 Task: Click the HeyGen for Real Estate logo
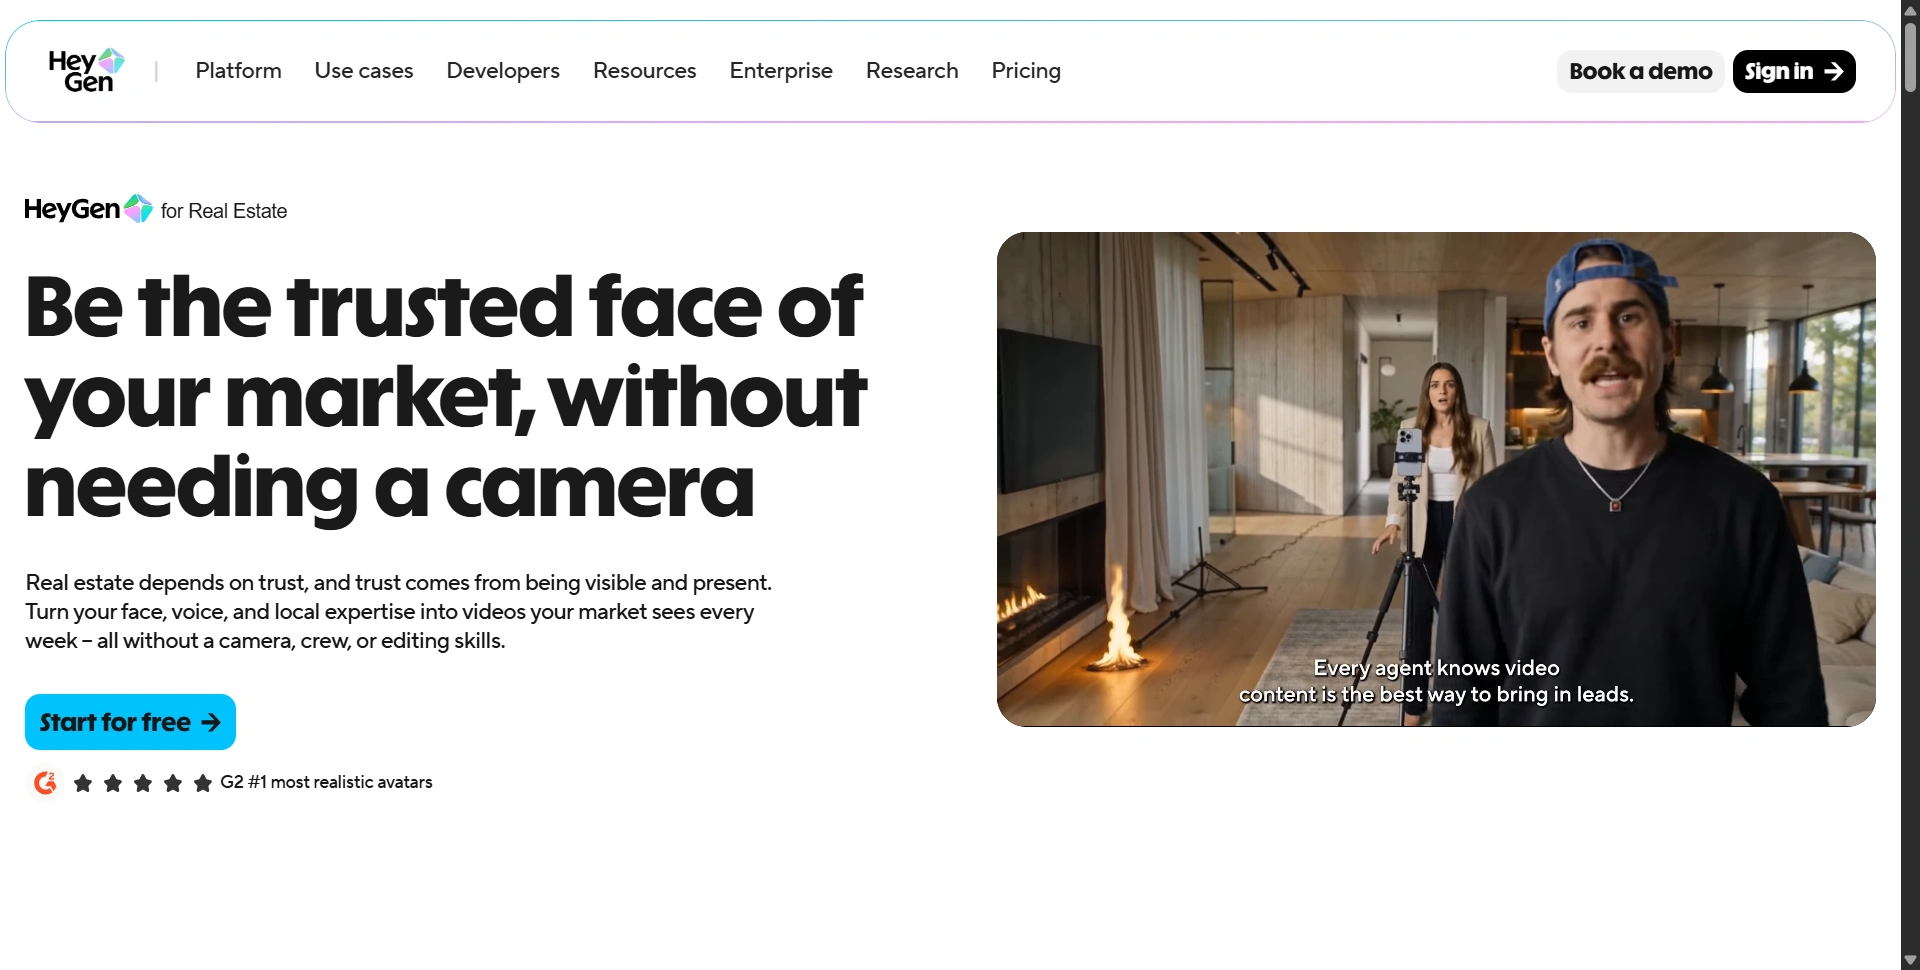coord(156,209)
